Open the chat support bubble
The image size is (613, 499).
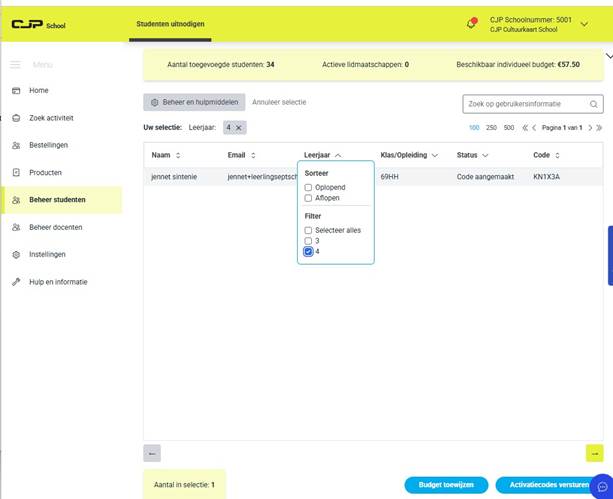point(602,486)
